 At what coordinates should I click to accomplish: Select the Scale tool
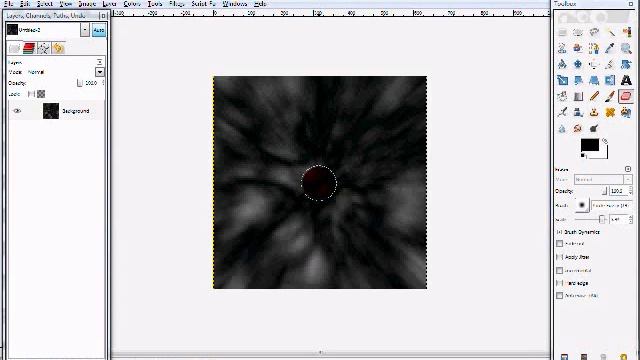click(562, 80)
